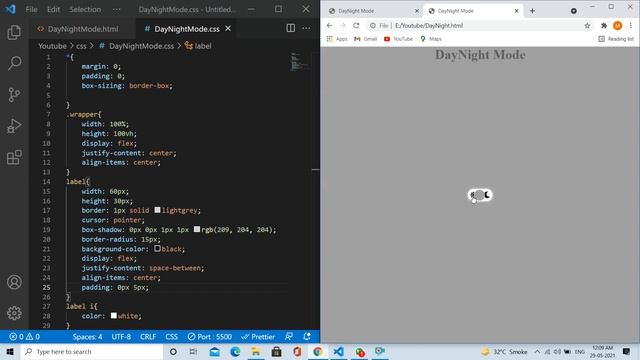Image resolution: width=640 pixels, height=360 pixels.
Task: Open Chrome profile avatar
Action: click(x=618, y=25)
